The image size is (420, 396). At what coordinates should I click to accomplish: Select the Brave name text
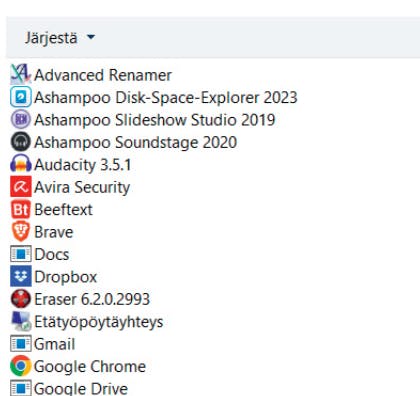54,232
